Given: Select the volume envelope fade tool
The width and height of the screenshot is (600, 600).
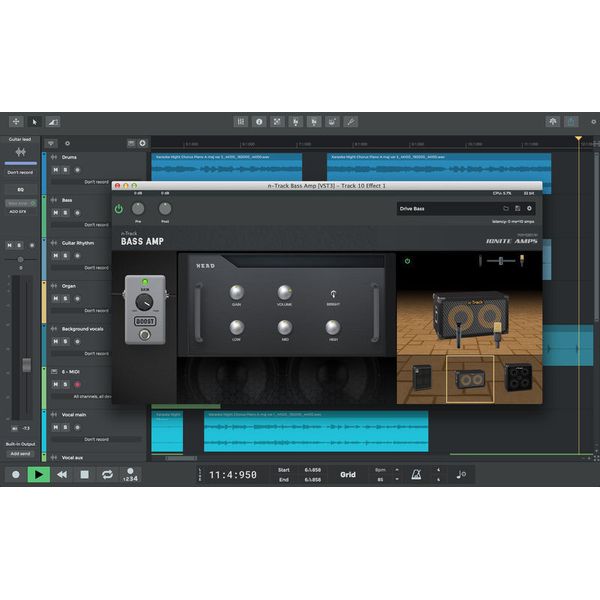Looking at the screenshot, I should pos(53,122).
